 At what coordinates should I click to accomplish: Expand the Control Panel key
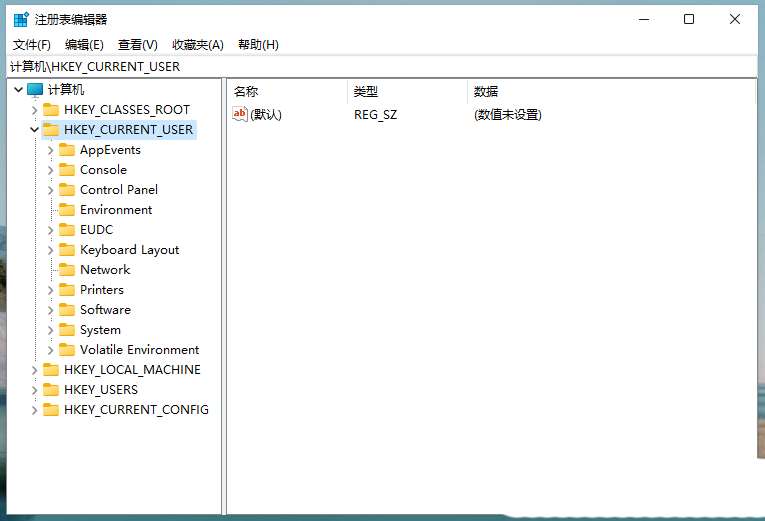[x=50, y=190]
